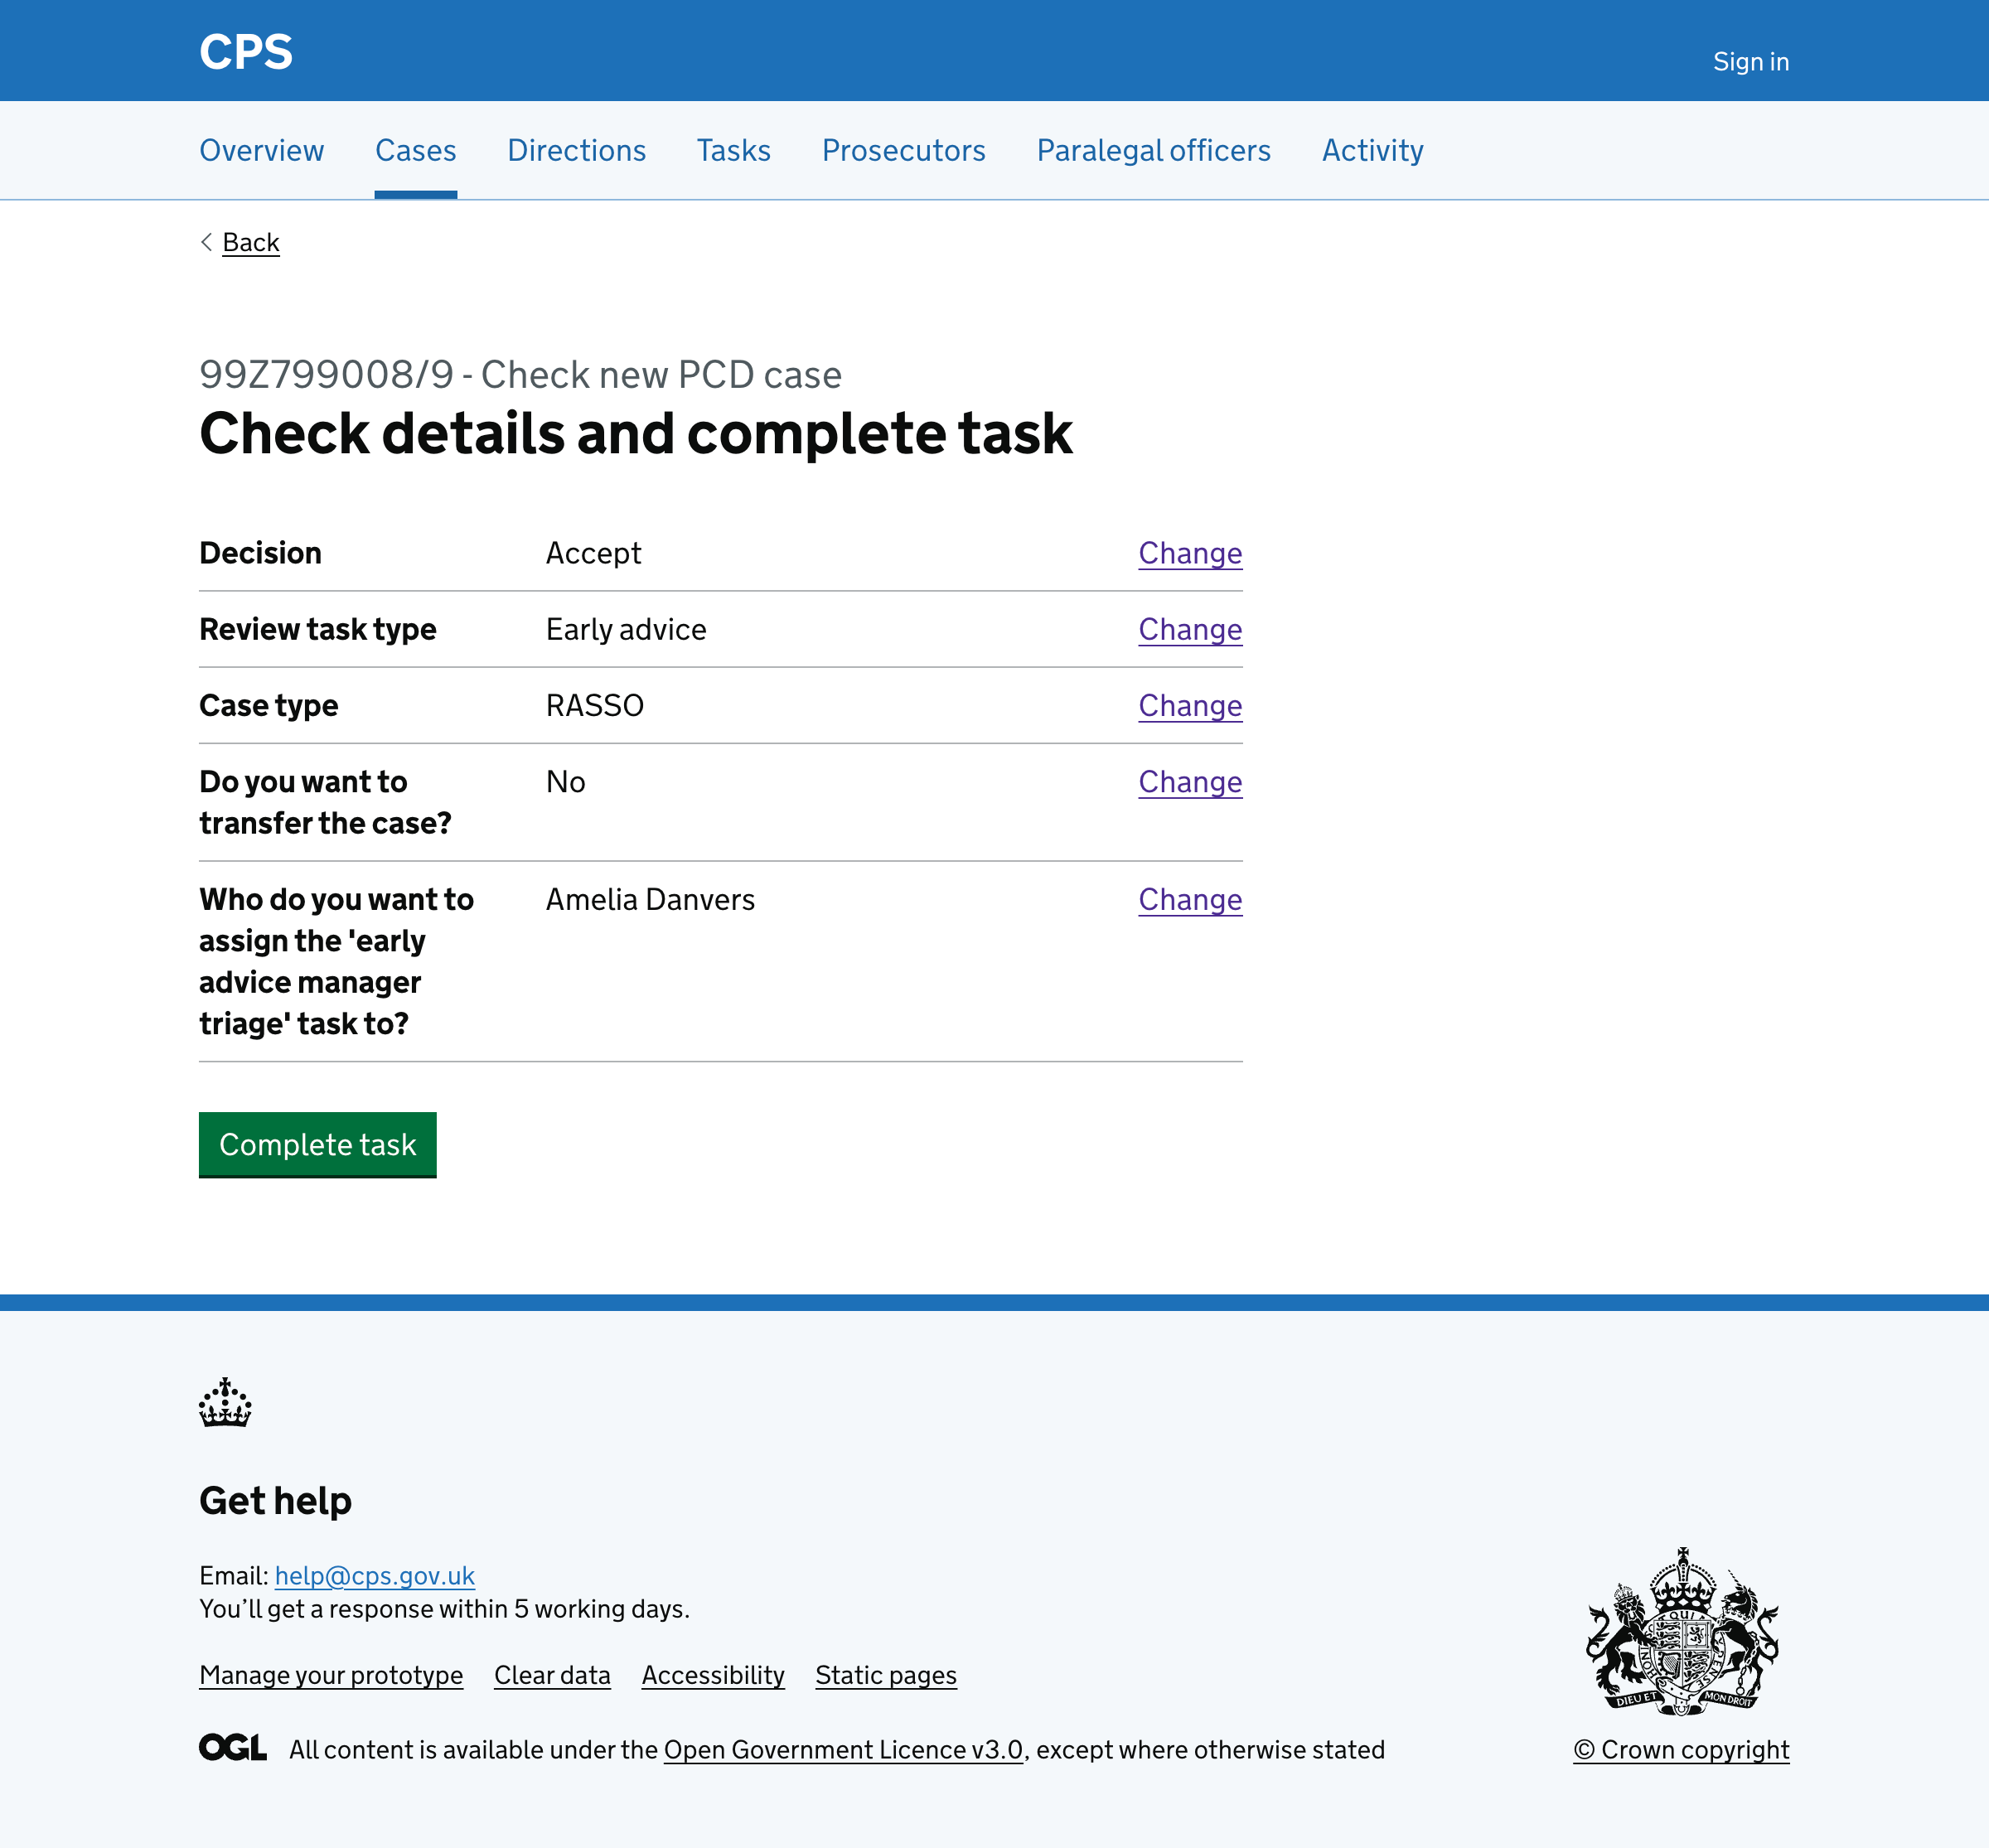Switch to the Activity tab

[x=1372, y=150]
